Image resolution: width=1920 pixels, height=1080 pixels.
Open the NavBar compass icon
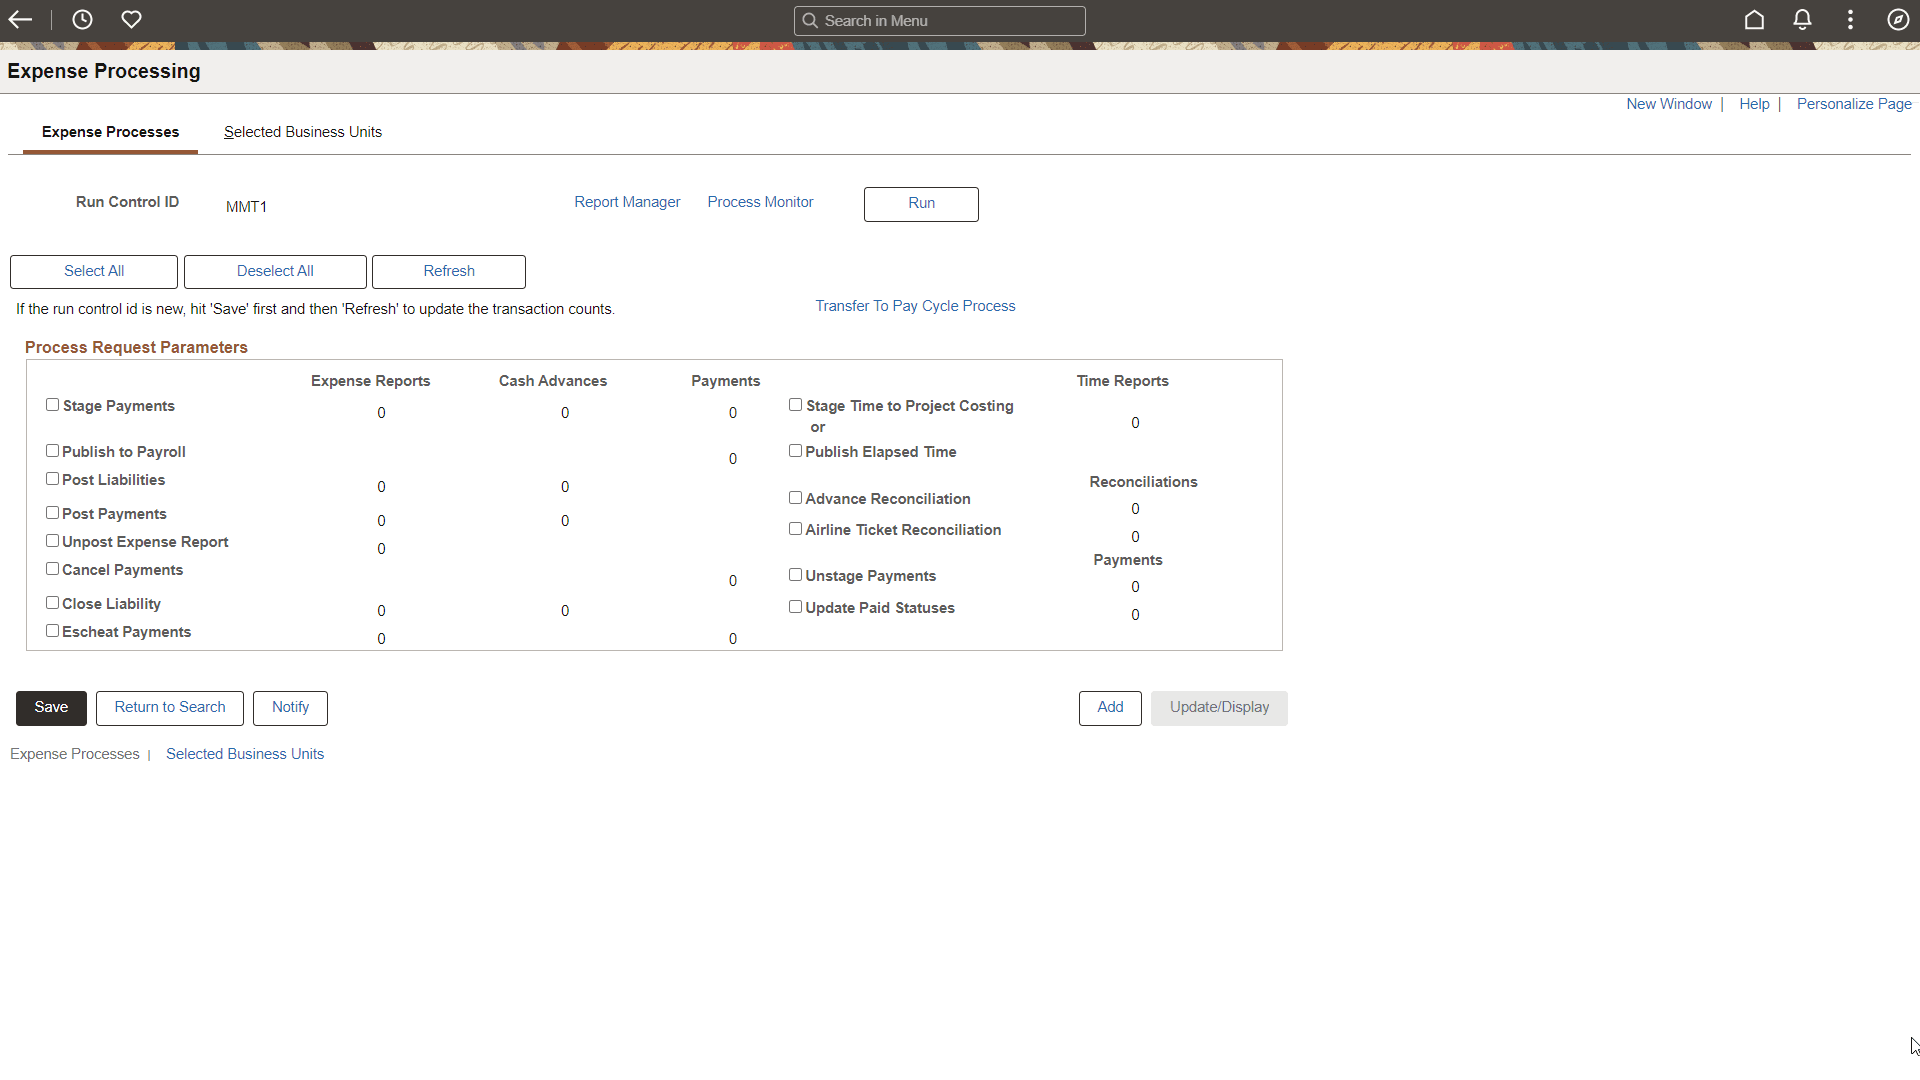(1899, 19)
